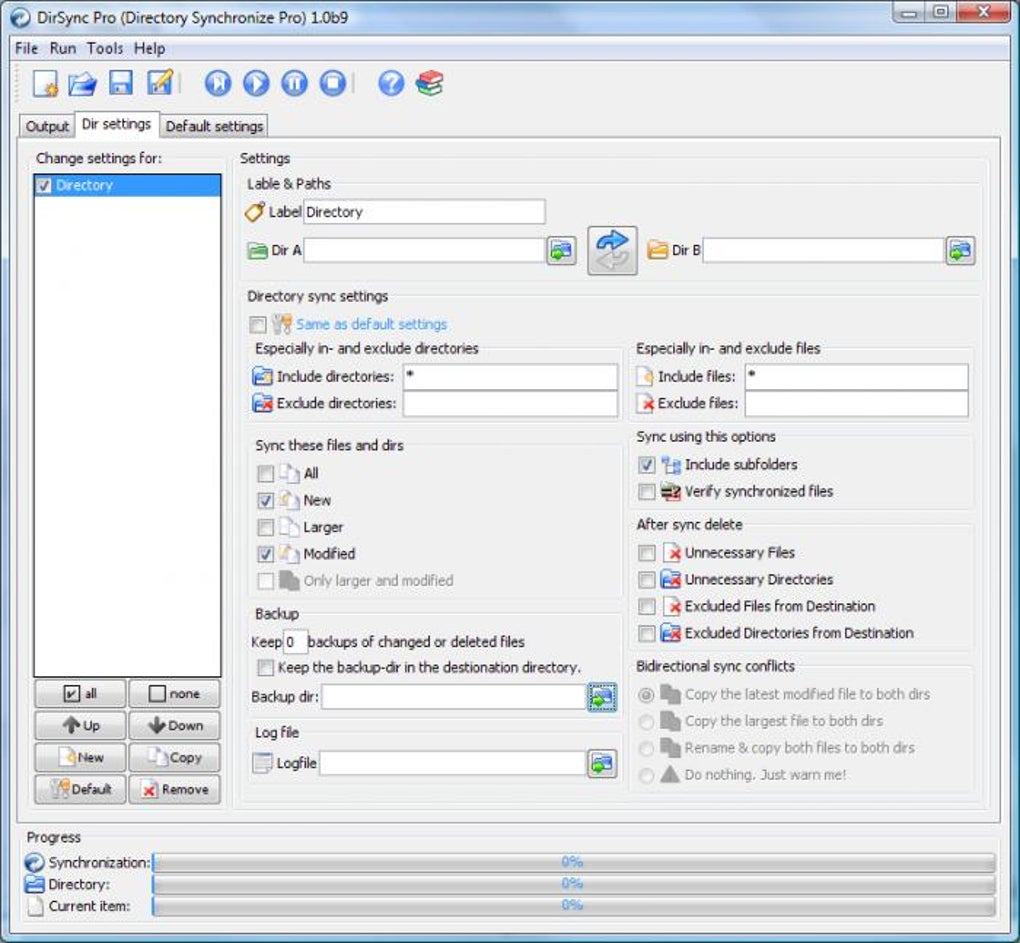
Task: Check the All files checkbox
Action: coord(265,473)
